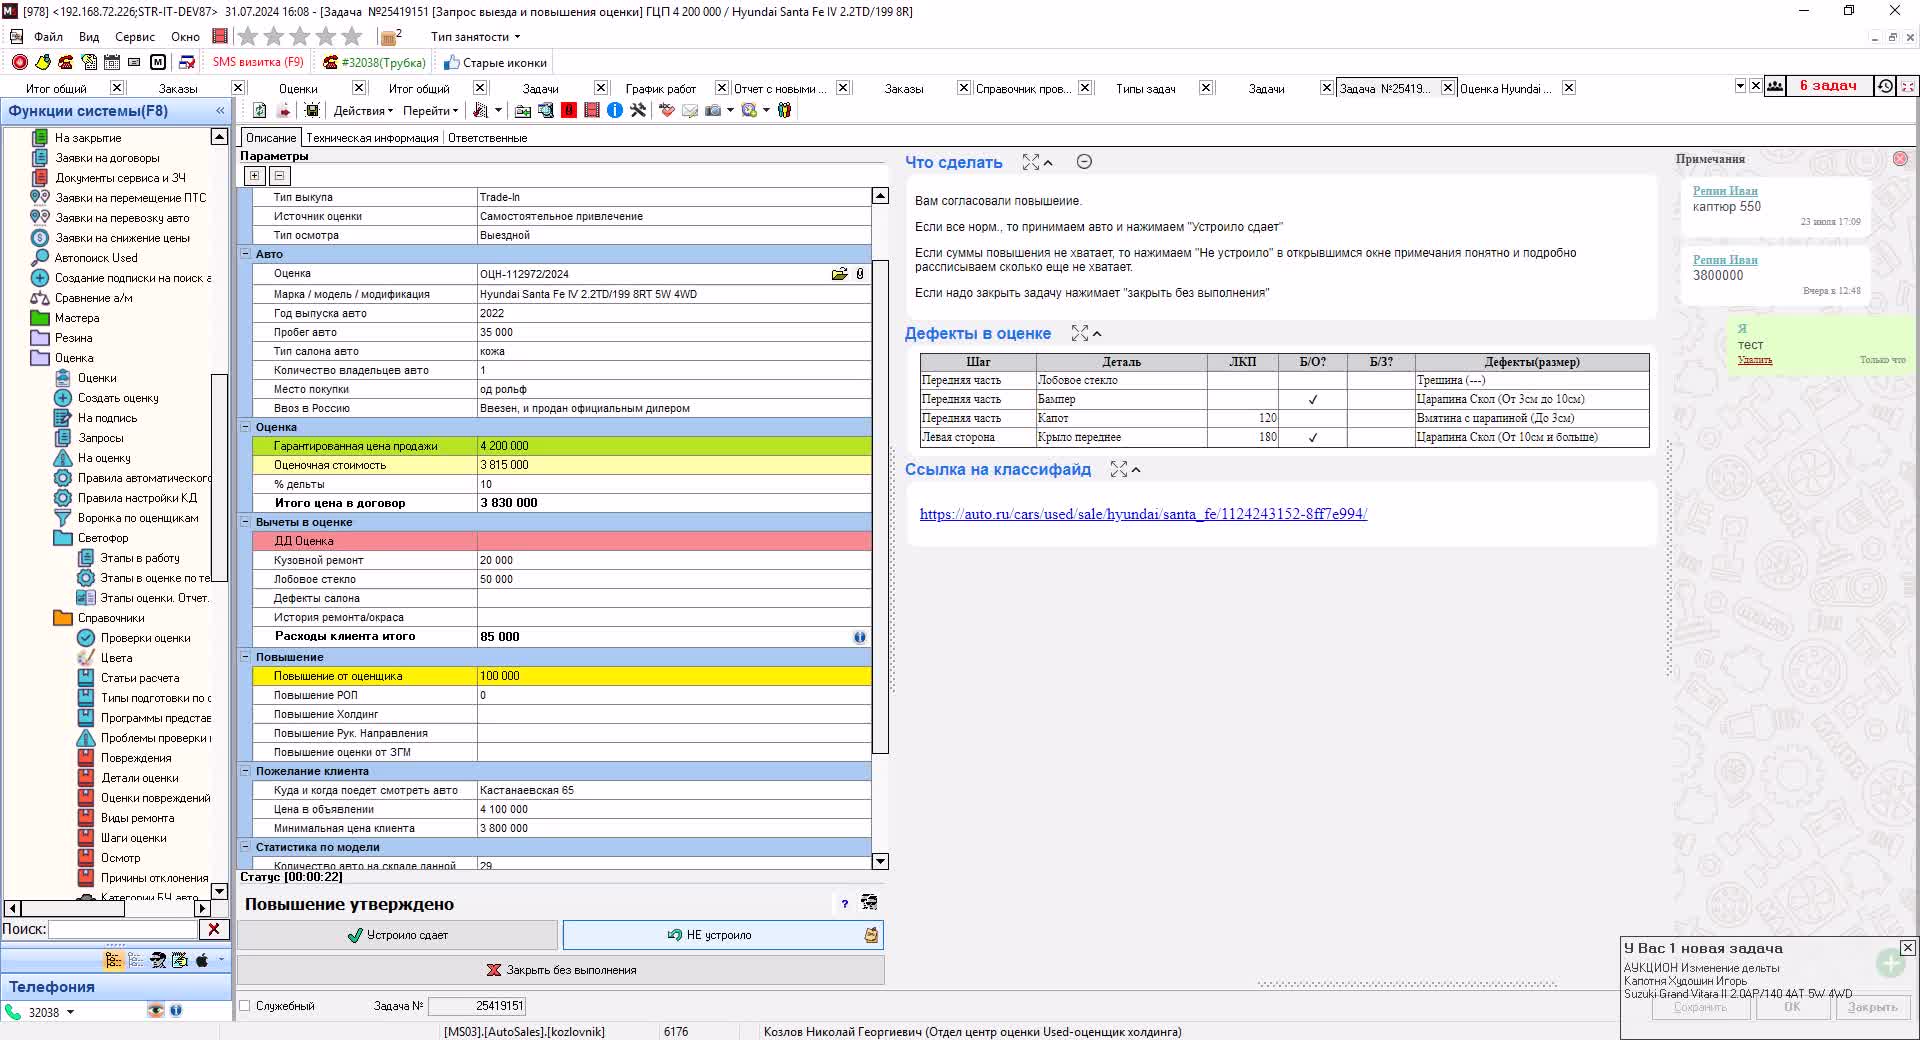Image resolution: width=1920 pixels, height=1040 pixels.
Task: Click the Устроило сдает button
Action: [397, 935]
